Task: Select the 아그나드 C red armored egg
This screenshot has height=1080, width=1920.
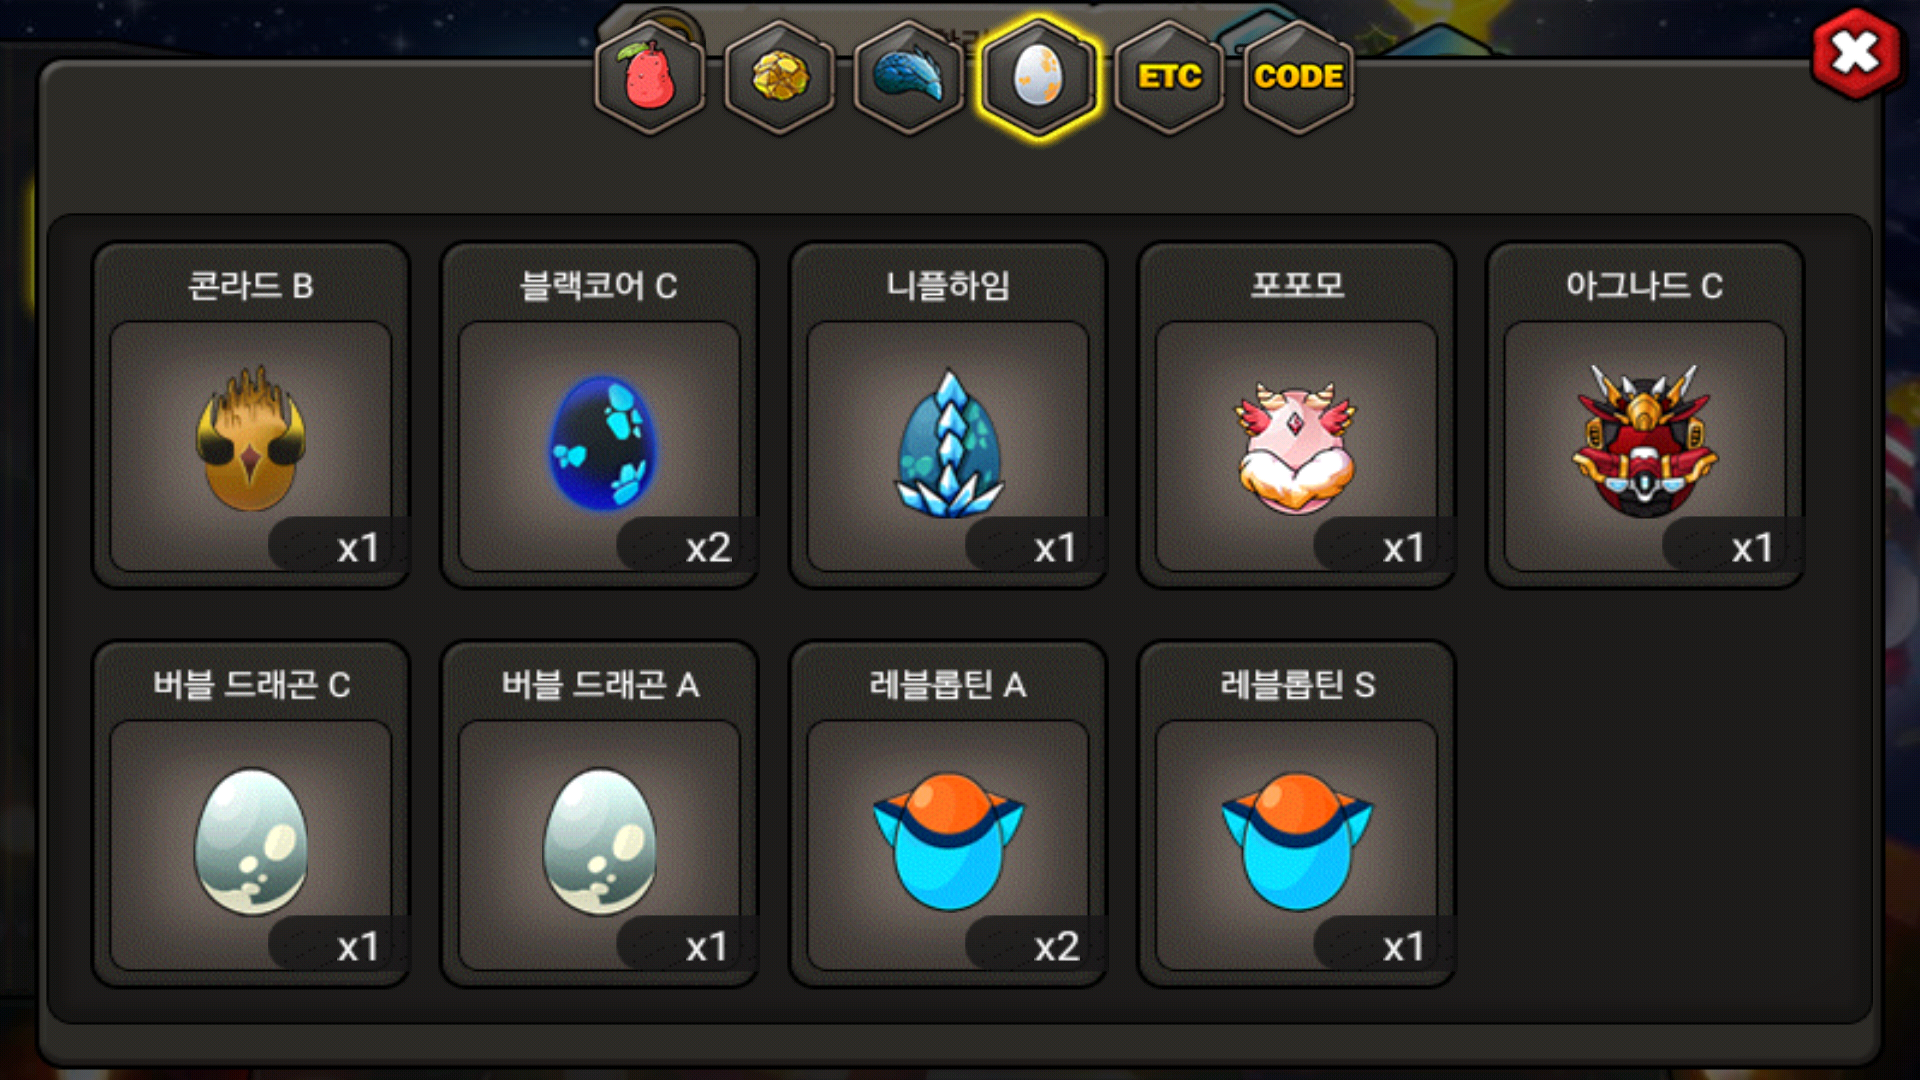Action: point(1645,440)
